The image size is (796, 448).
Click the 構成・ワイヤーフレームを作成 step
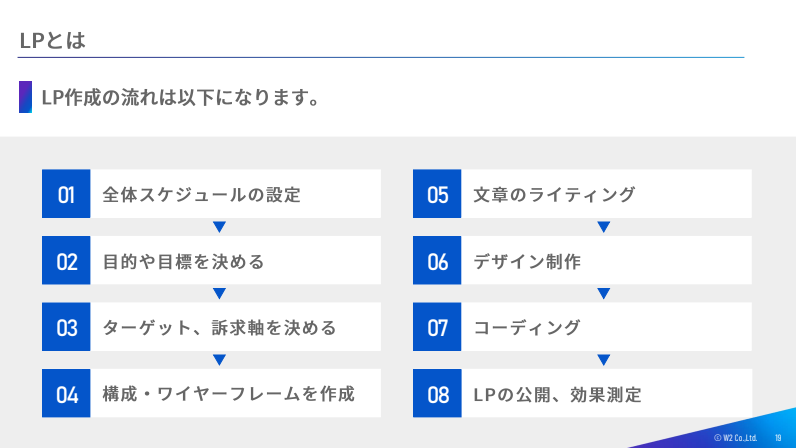tap(211, 393)
